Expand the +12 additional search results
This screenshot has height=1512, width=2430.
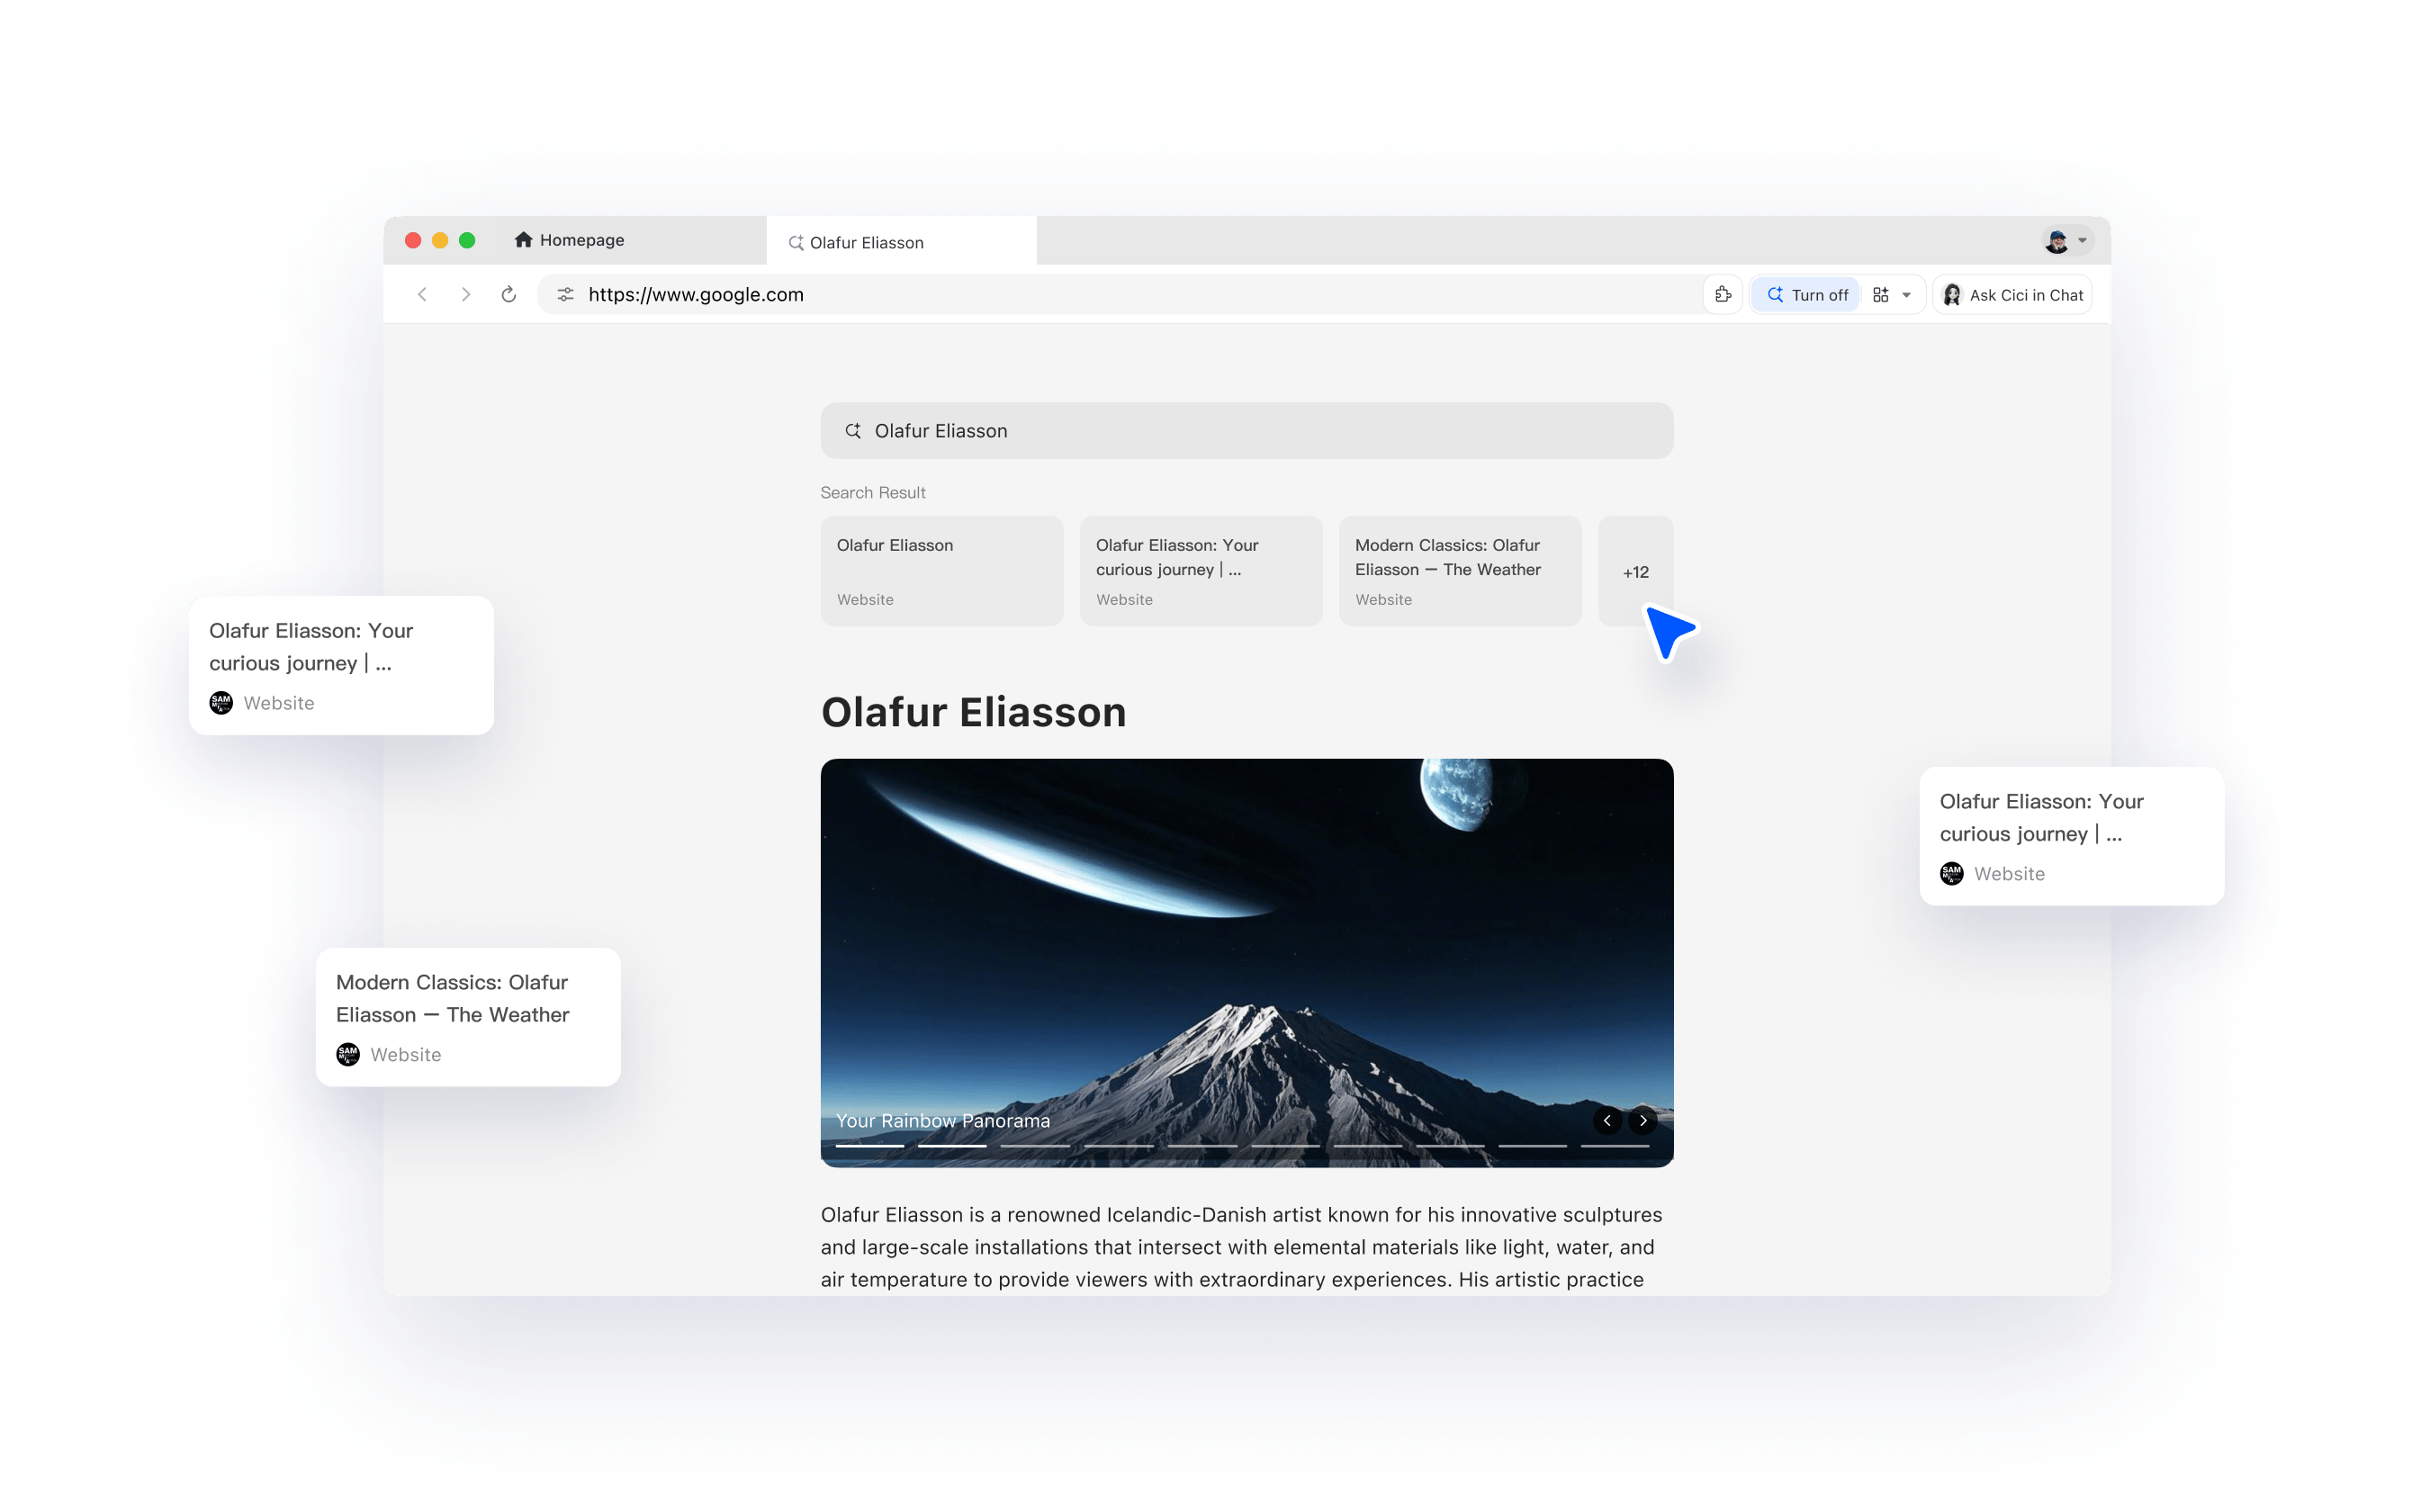pyautogui.click(x=1636, y=571)
